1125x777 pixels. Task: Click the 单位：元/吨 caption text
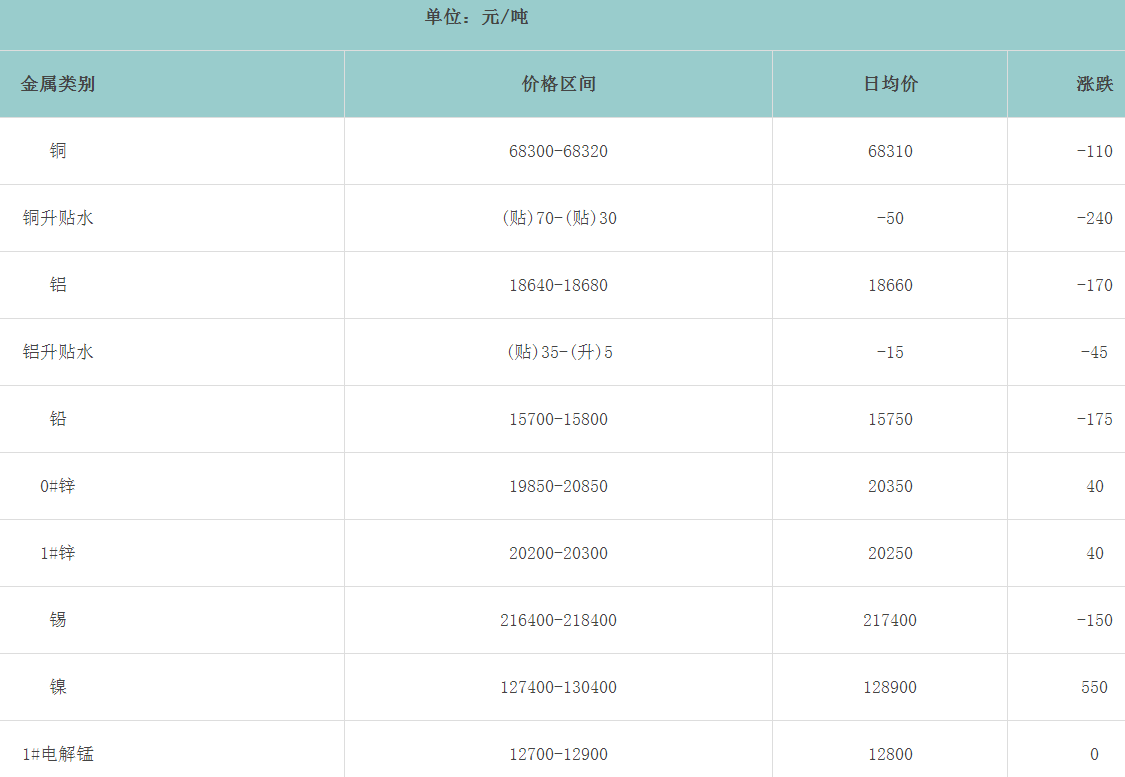476,17
